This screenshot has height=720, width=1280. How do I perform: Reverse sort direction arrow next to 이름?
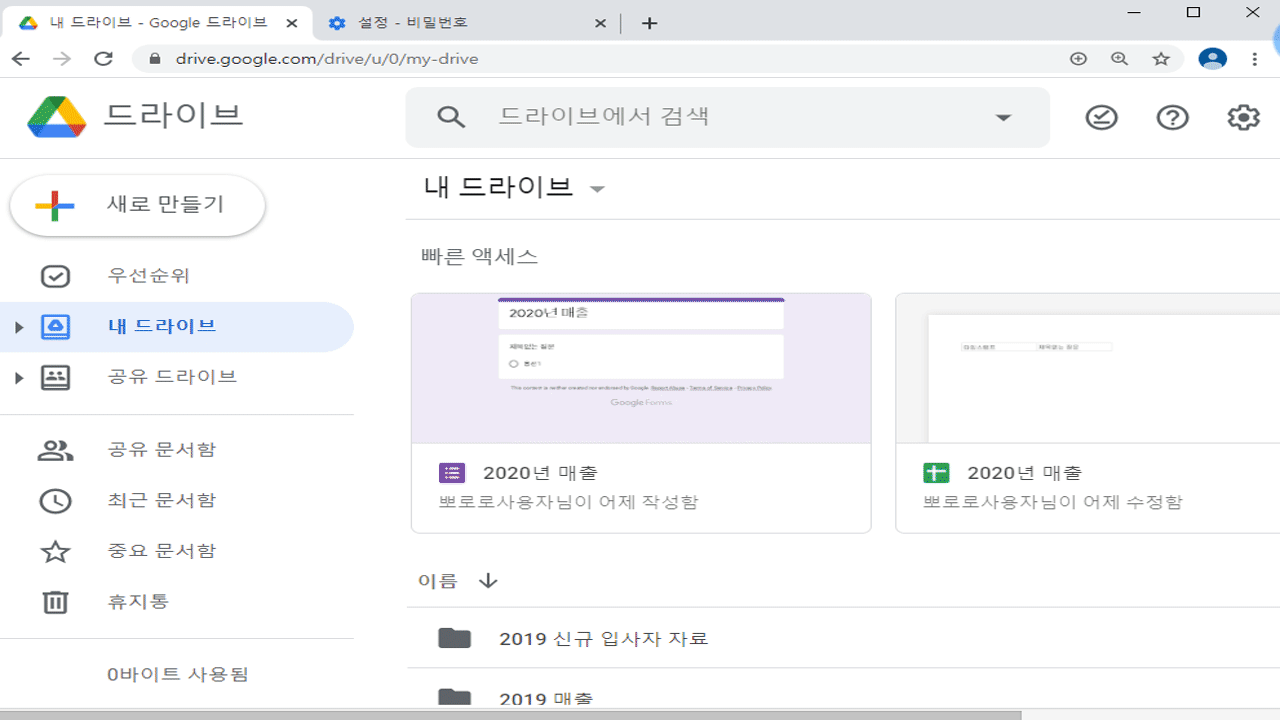click(488, 581)
